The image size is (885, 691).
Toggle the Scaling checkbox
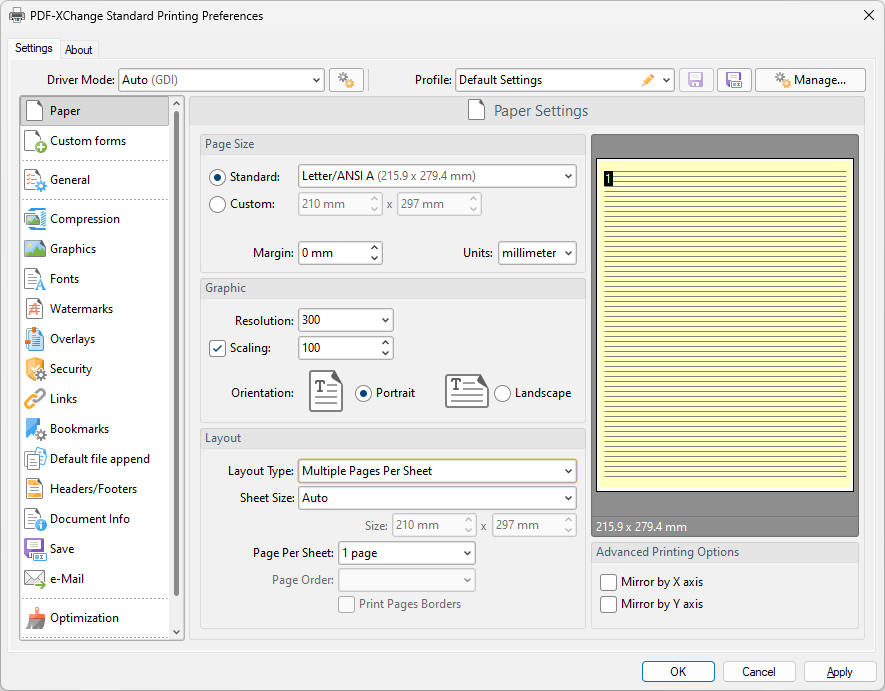click(x=217, y=348)
